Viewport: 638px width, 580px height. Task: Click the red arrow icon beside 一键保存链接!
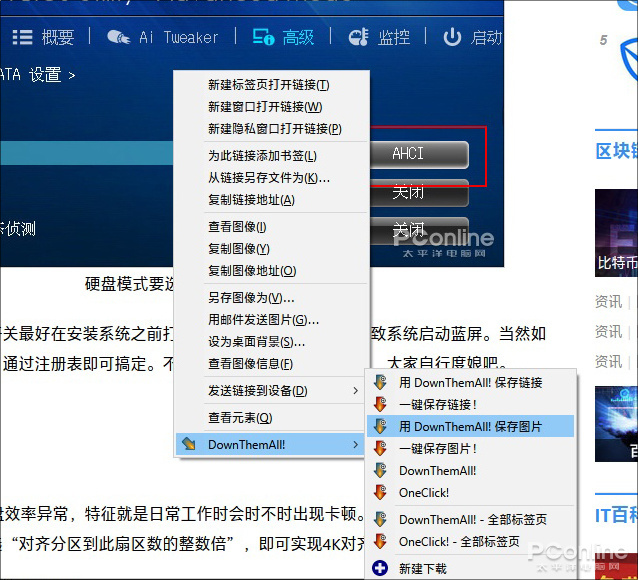(x=380, y=405)
